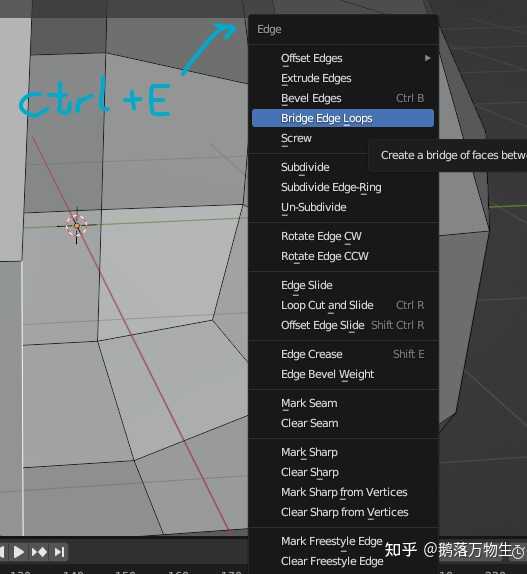Select Subdivide Edge-Ring
This screenshot has height=574, width=527.
(343, 187)
